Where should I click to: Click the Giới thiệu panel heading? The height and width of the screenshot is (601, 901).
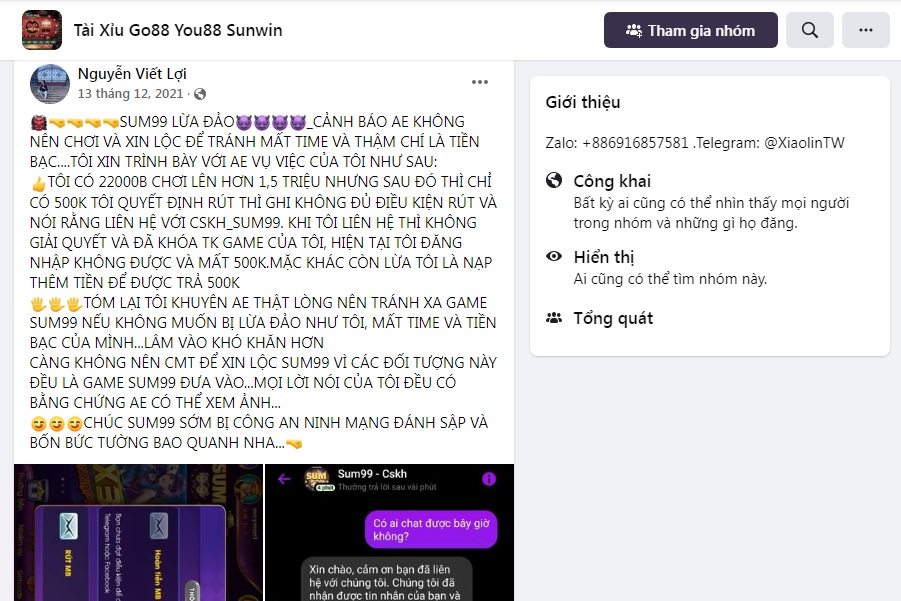[x=583, y=102]
